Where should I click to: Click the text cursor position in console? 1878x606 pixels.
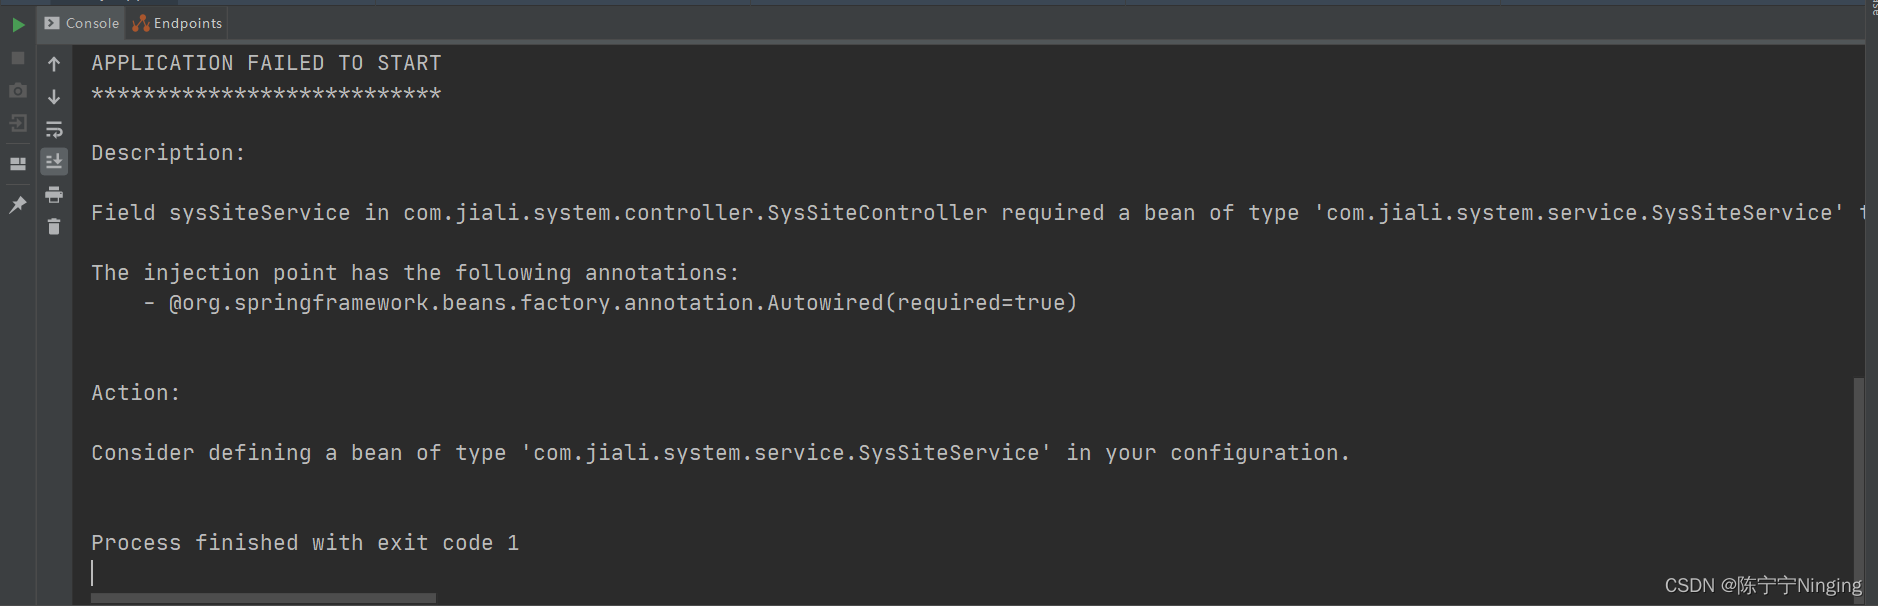pyautogui.click(x=93, y=572)
